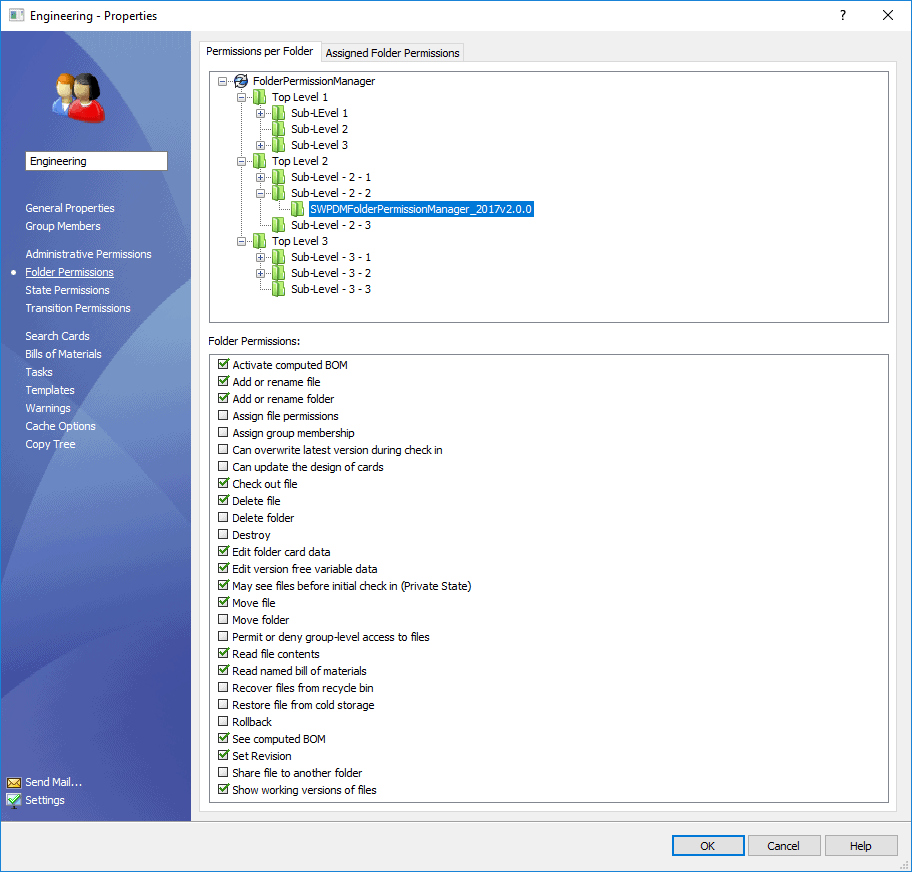Collapse the Top Level 1 node

pyautogui.click(x=241, y=97)
